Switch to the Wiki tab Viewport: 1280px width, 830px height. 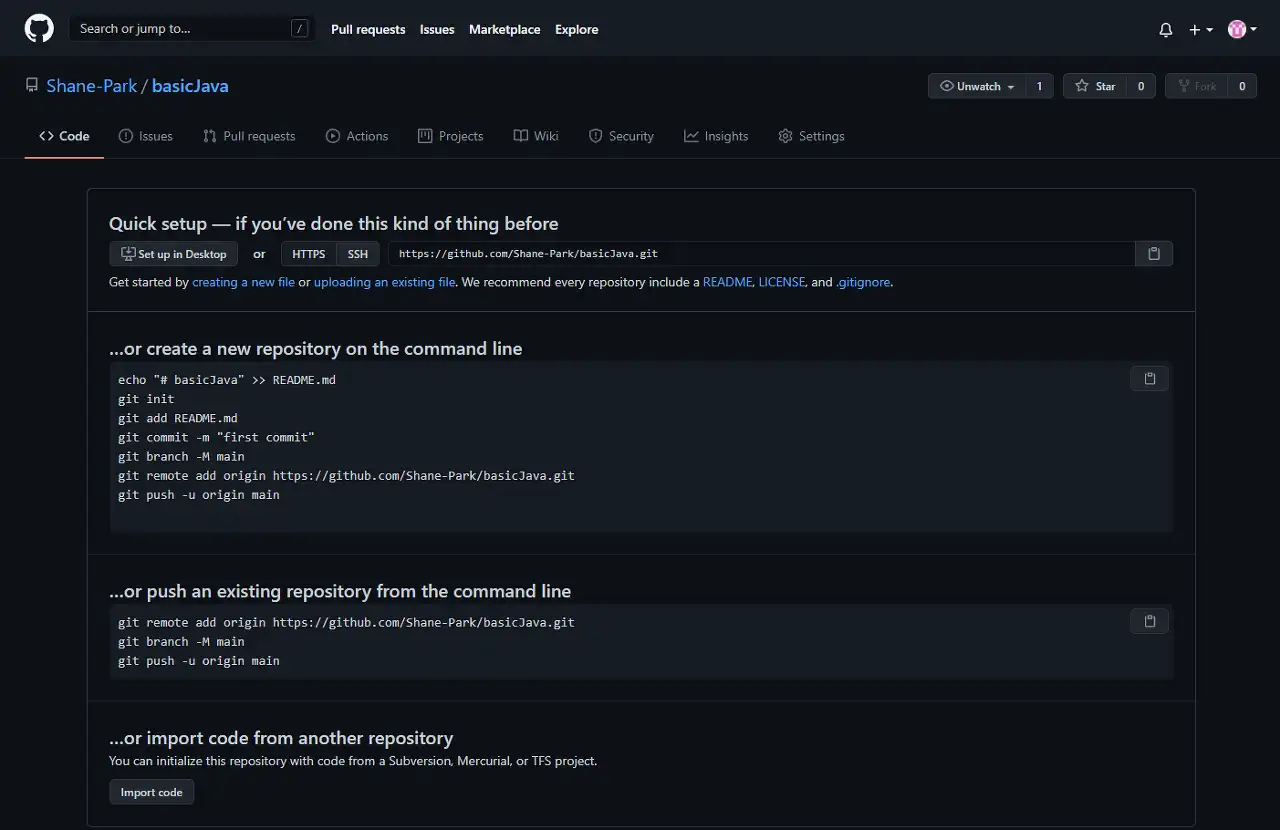[536, 136]
